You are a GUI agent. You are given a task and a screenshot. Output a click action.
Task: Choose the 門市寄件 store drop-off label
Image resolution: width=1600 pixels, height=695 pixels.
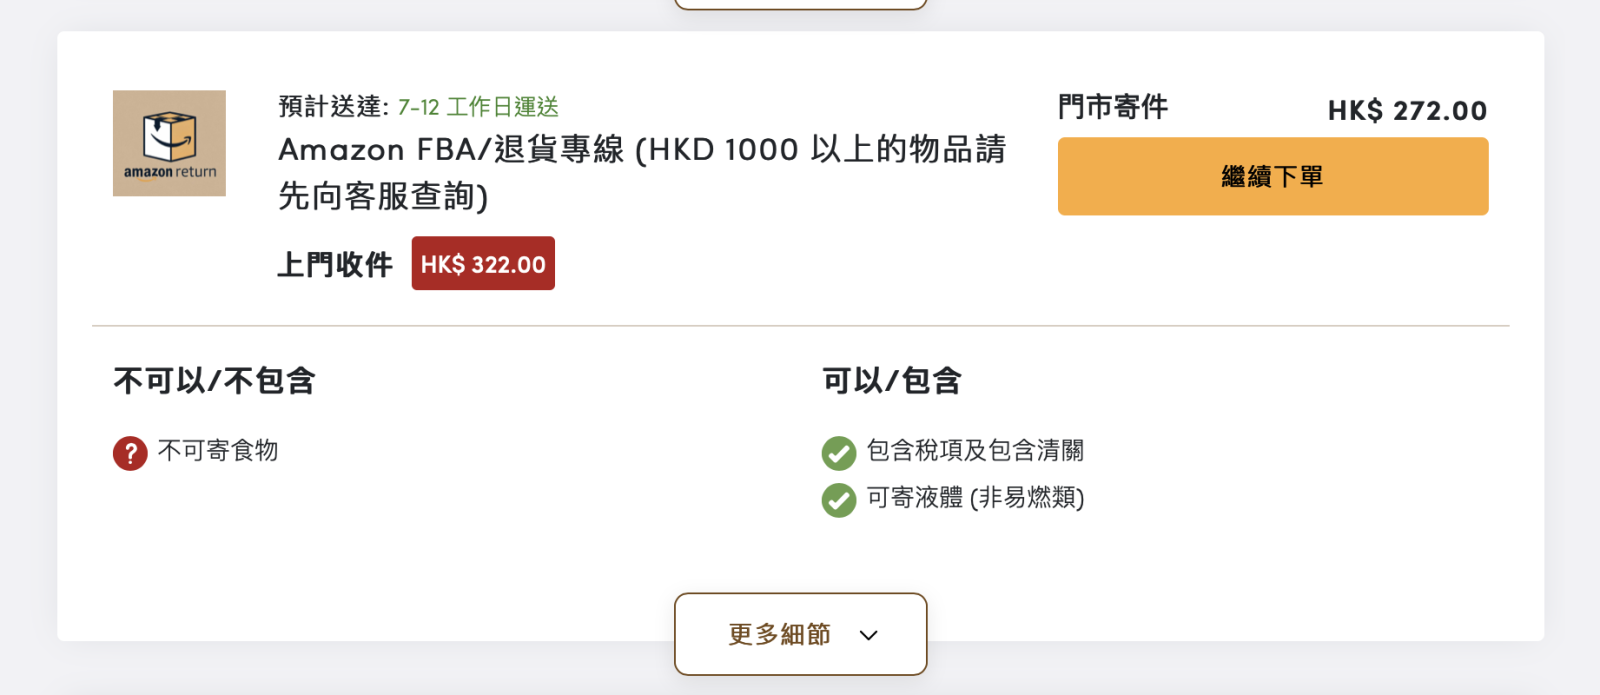click(x=1113, y=107)
